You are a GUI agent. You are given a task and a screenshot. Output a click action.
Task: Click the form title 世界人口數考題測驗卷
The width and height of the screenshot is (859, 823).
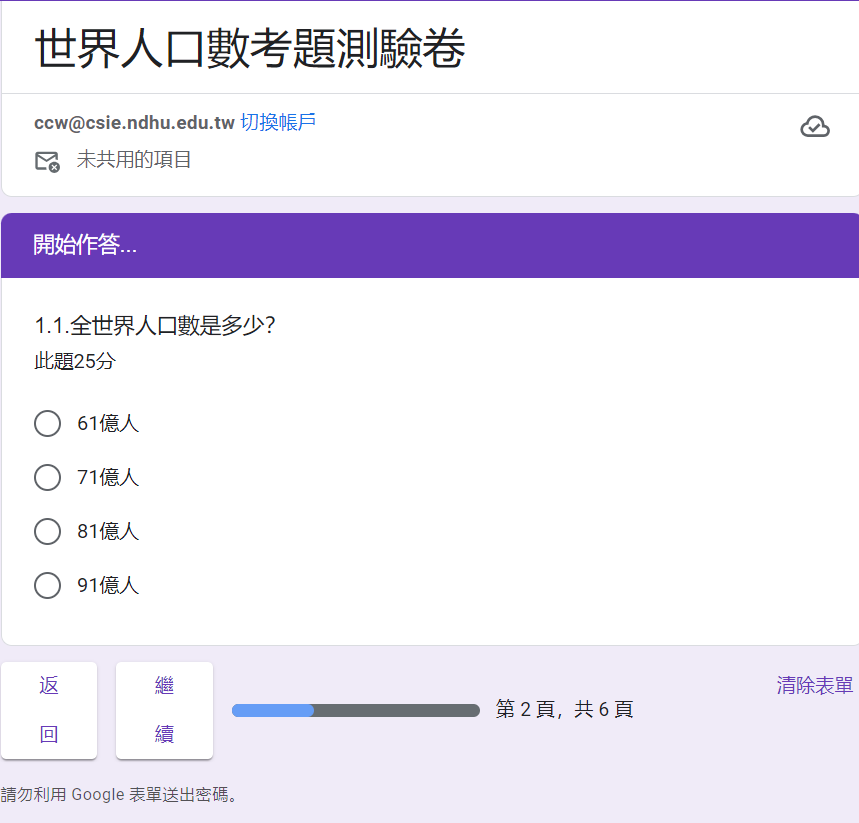249,48
